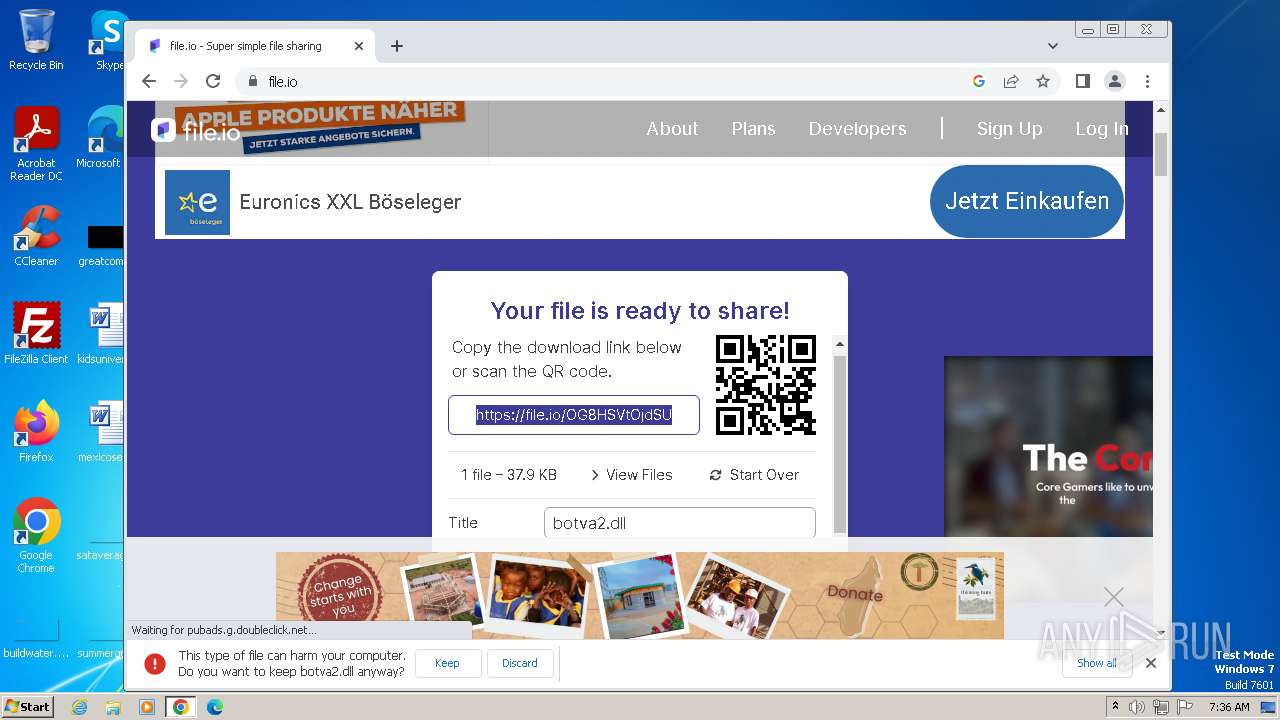Click the lock icon in address bar
This screenshot has height=720, width=1280.
[x=252, y=82]
